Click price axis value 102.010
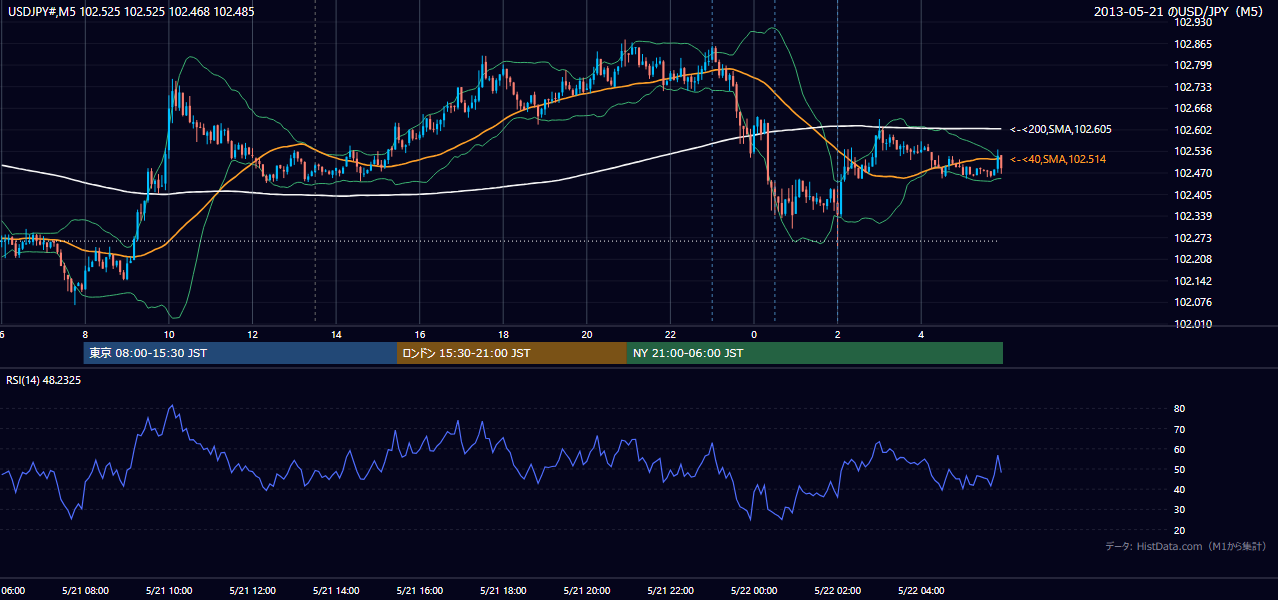Viewport: 1278px width, 600px height. (1193, 324)
